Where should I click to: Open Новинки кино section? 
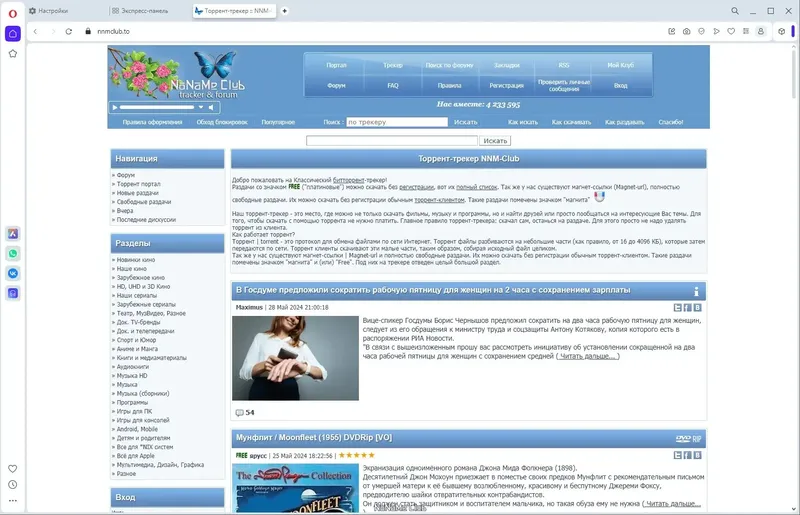pos(136,260)
